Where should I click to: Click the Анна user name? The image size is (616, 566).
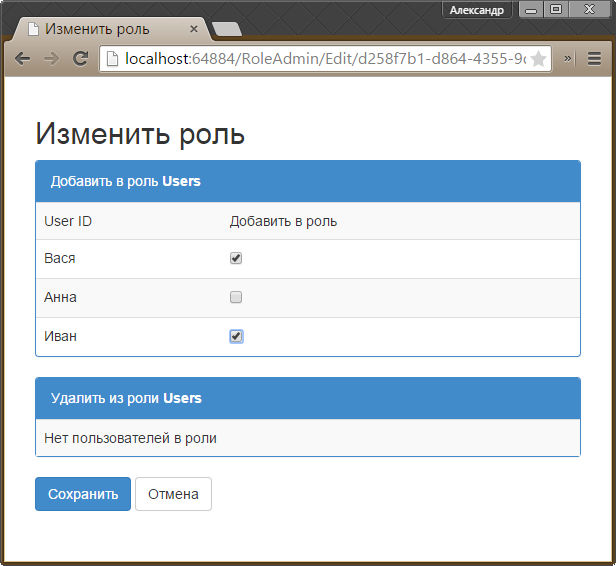pos(60,297)
